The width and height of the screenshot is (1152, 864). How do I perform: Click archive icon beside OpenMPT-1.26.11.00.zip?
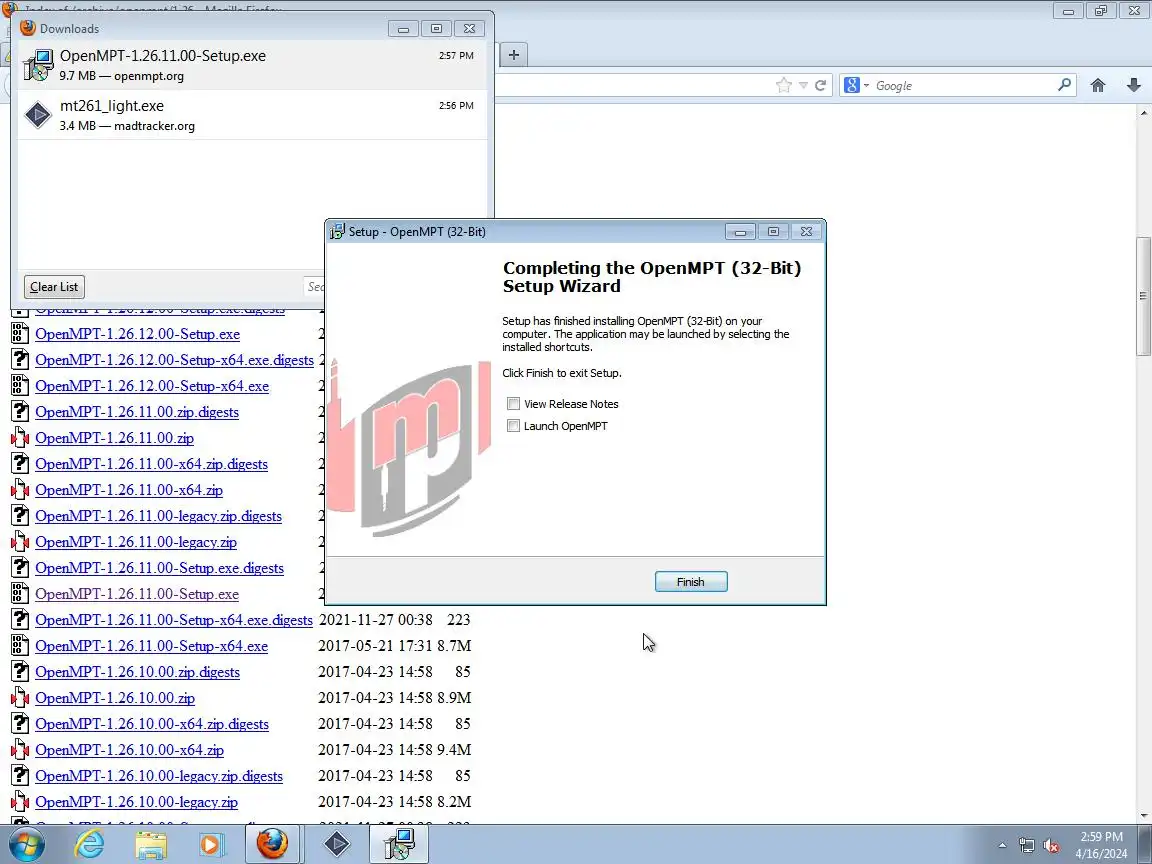(20, 438)
